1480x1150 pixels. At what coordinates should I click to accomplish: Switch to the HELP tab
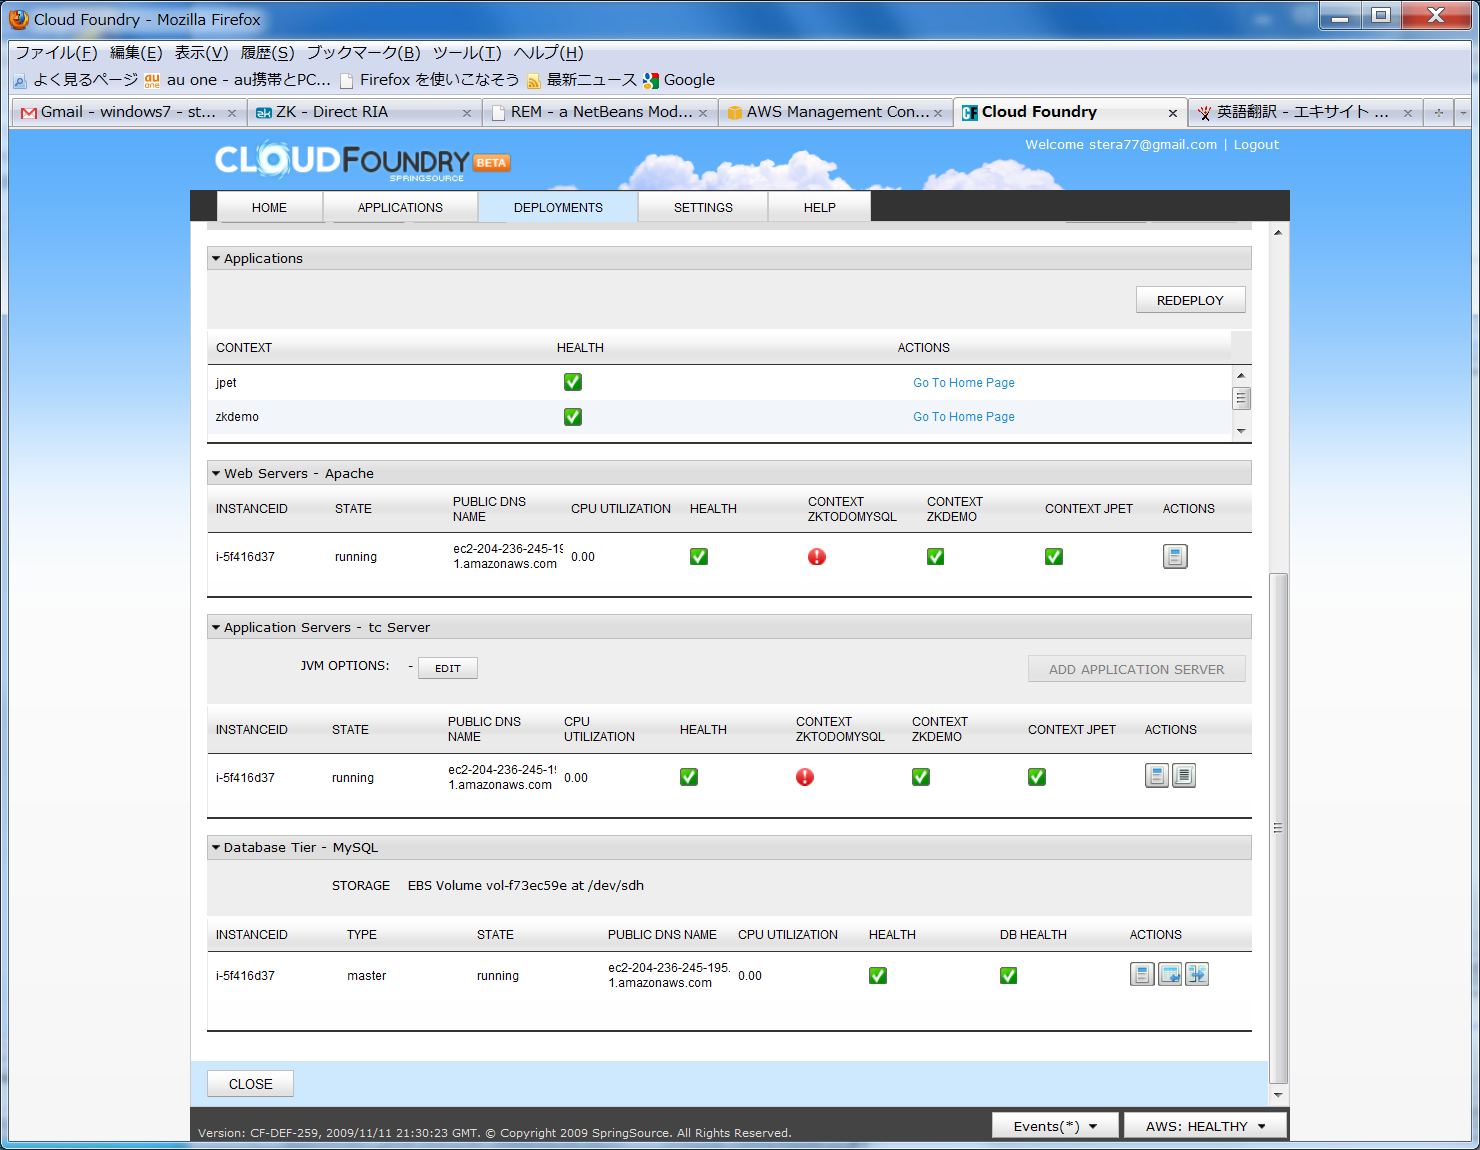pyautogui.click(x=819, y=208)
